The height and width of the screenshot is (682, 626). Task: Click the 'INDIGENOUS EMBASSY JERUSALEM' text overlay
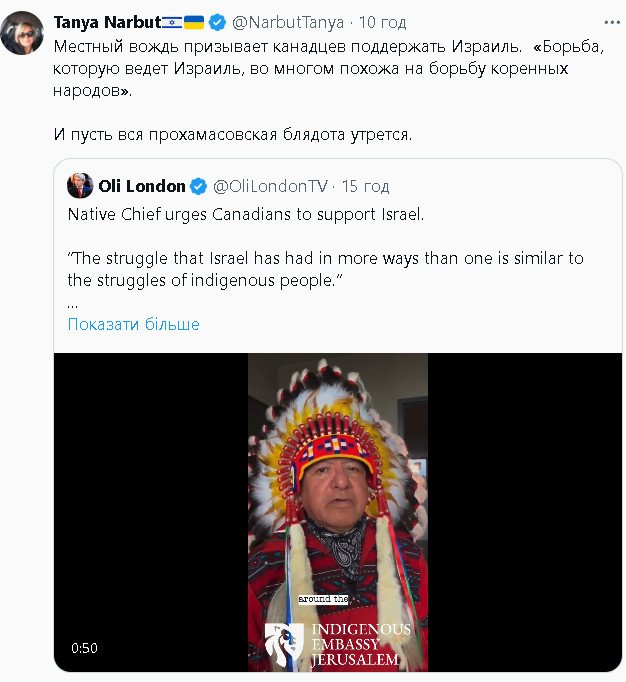point(360,645)
